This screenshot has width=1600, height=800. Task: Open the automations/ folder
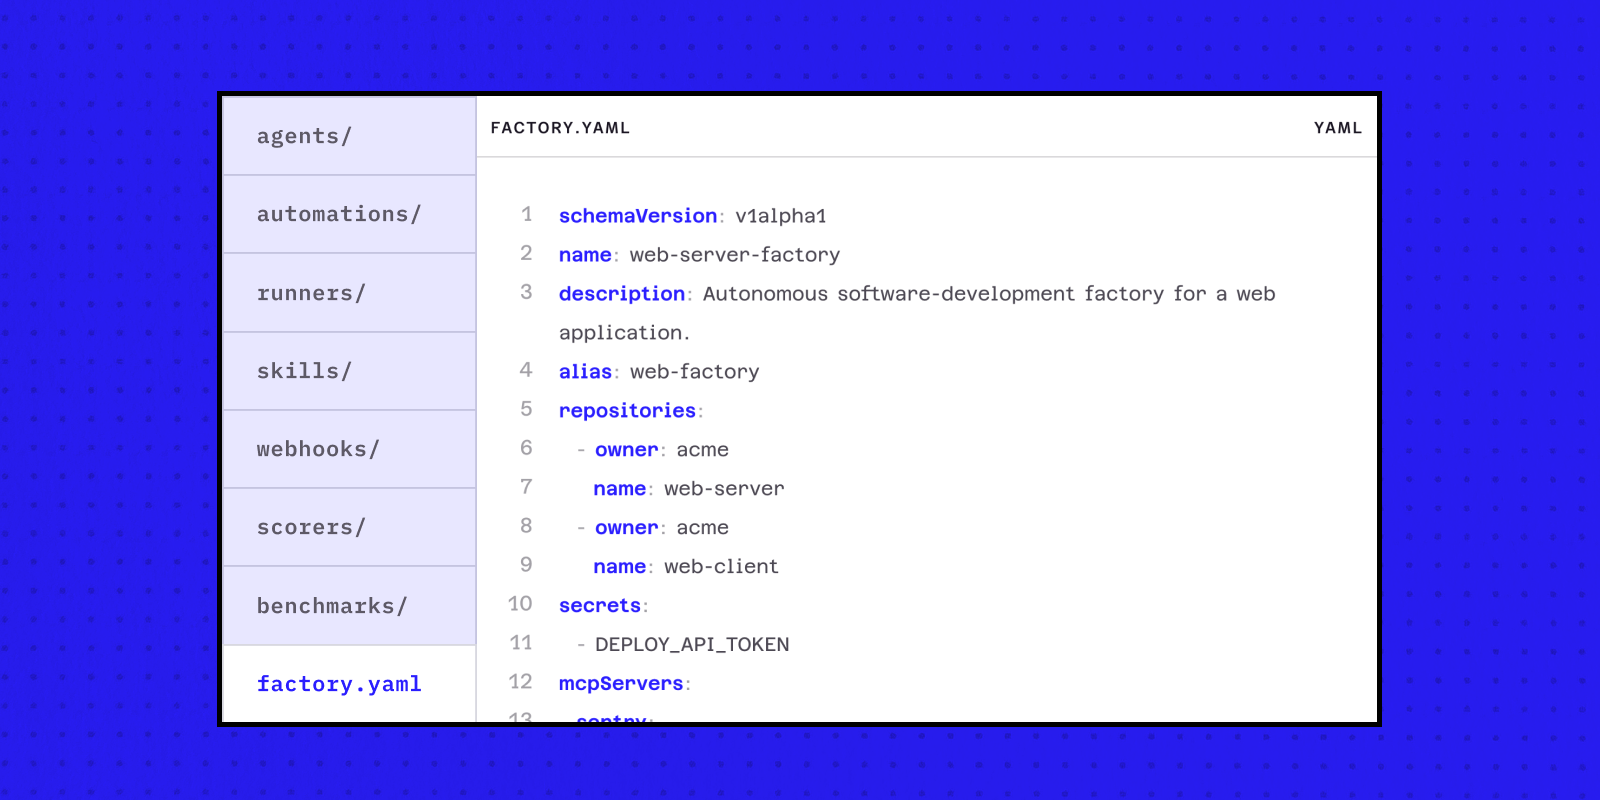[x=349, y=214]
